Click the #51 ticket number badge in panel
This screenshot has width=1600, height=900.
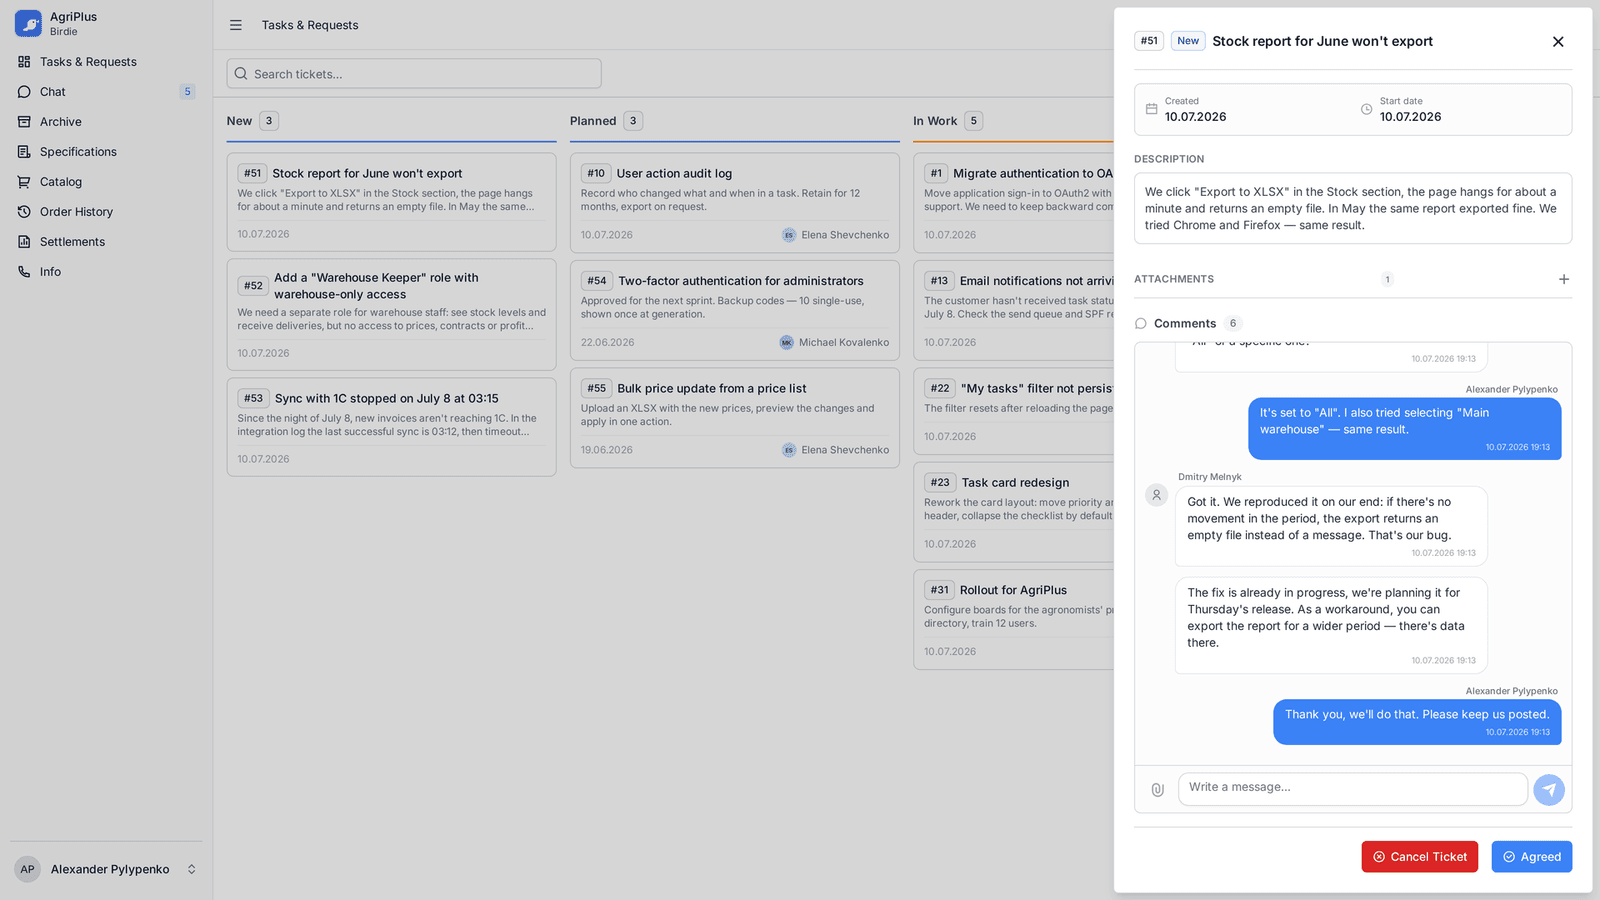click(1149, 41)
